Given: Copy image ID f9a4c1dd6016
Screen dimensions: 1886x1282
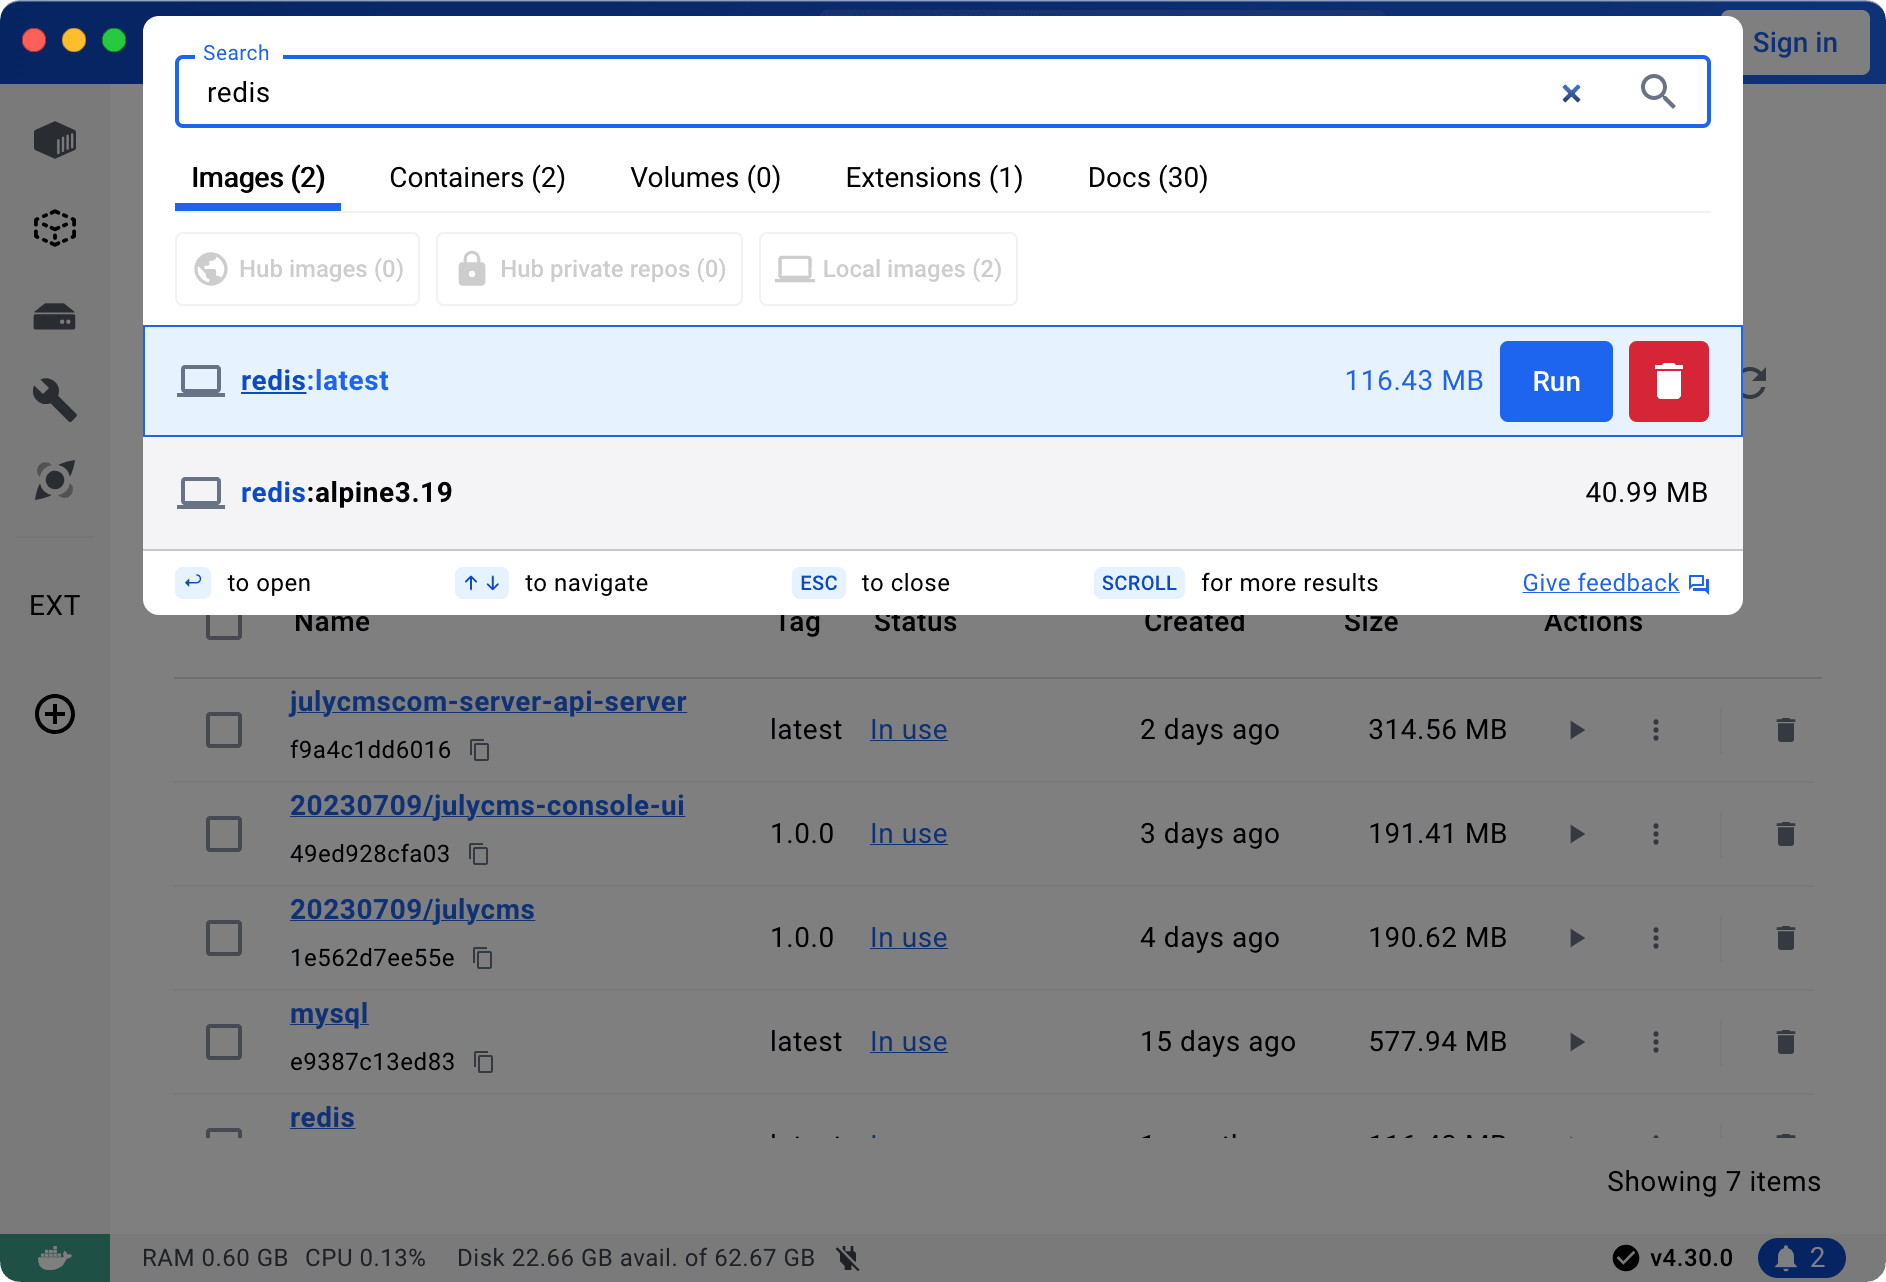Looking at the screenshot, I should point(480,750).
